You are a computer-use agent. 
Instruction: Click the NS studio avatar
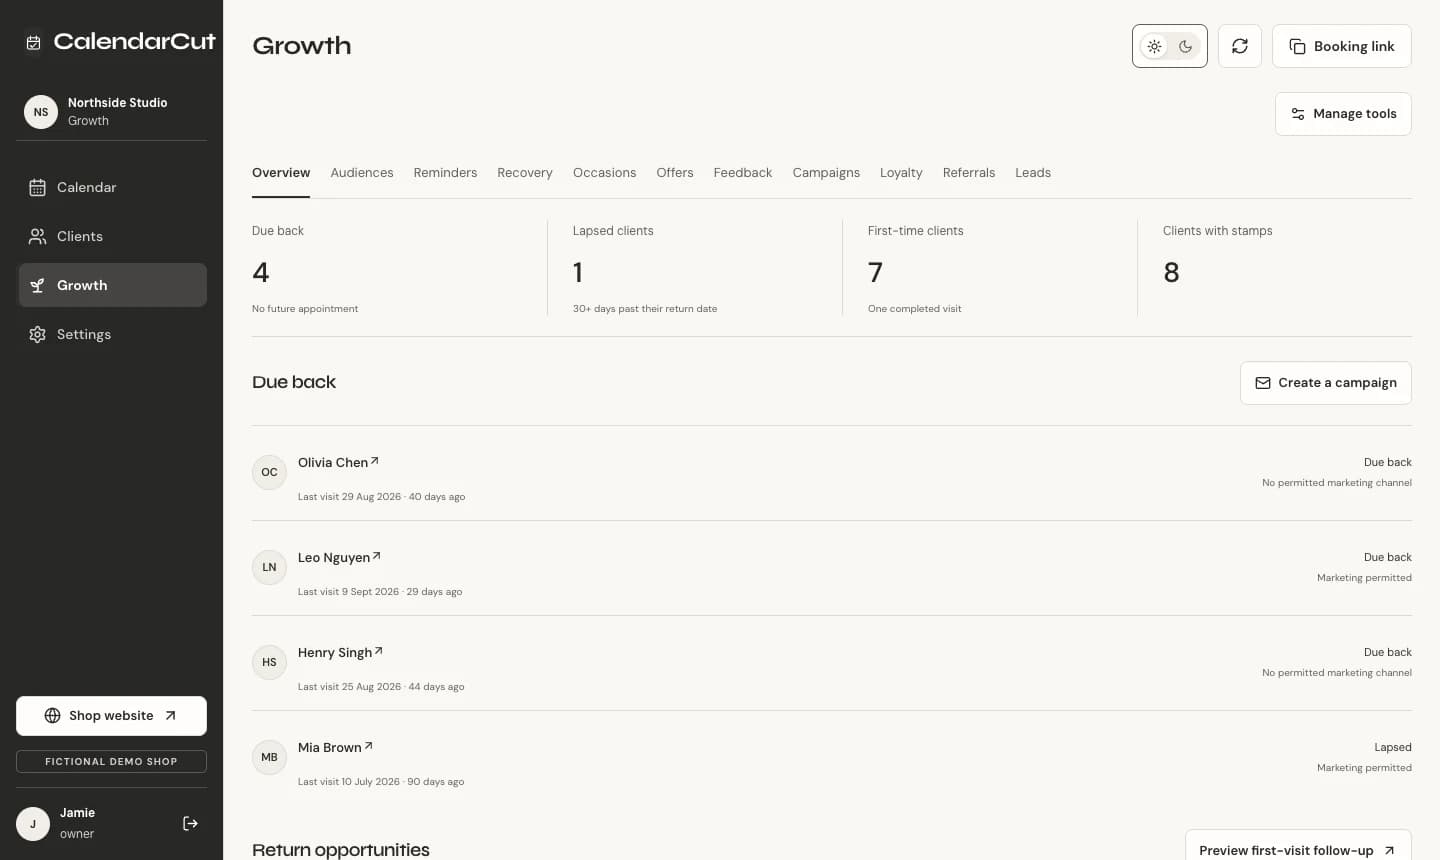point(41,112)
